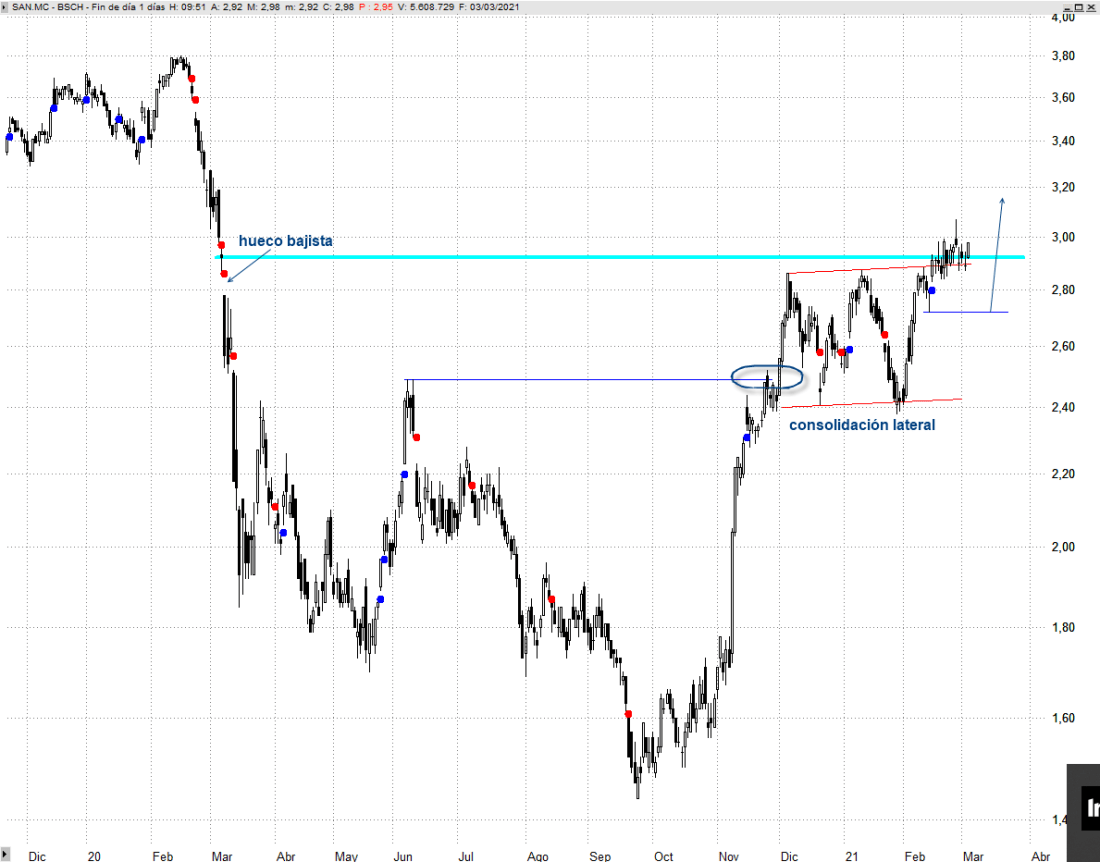Select the lower red consolidation channel line
Image resolution: width=1100 pixels, height=862 pixels.
(870, 403)
